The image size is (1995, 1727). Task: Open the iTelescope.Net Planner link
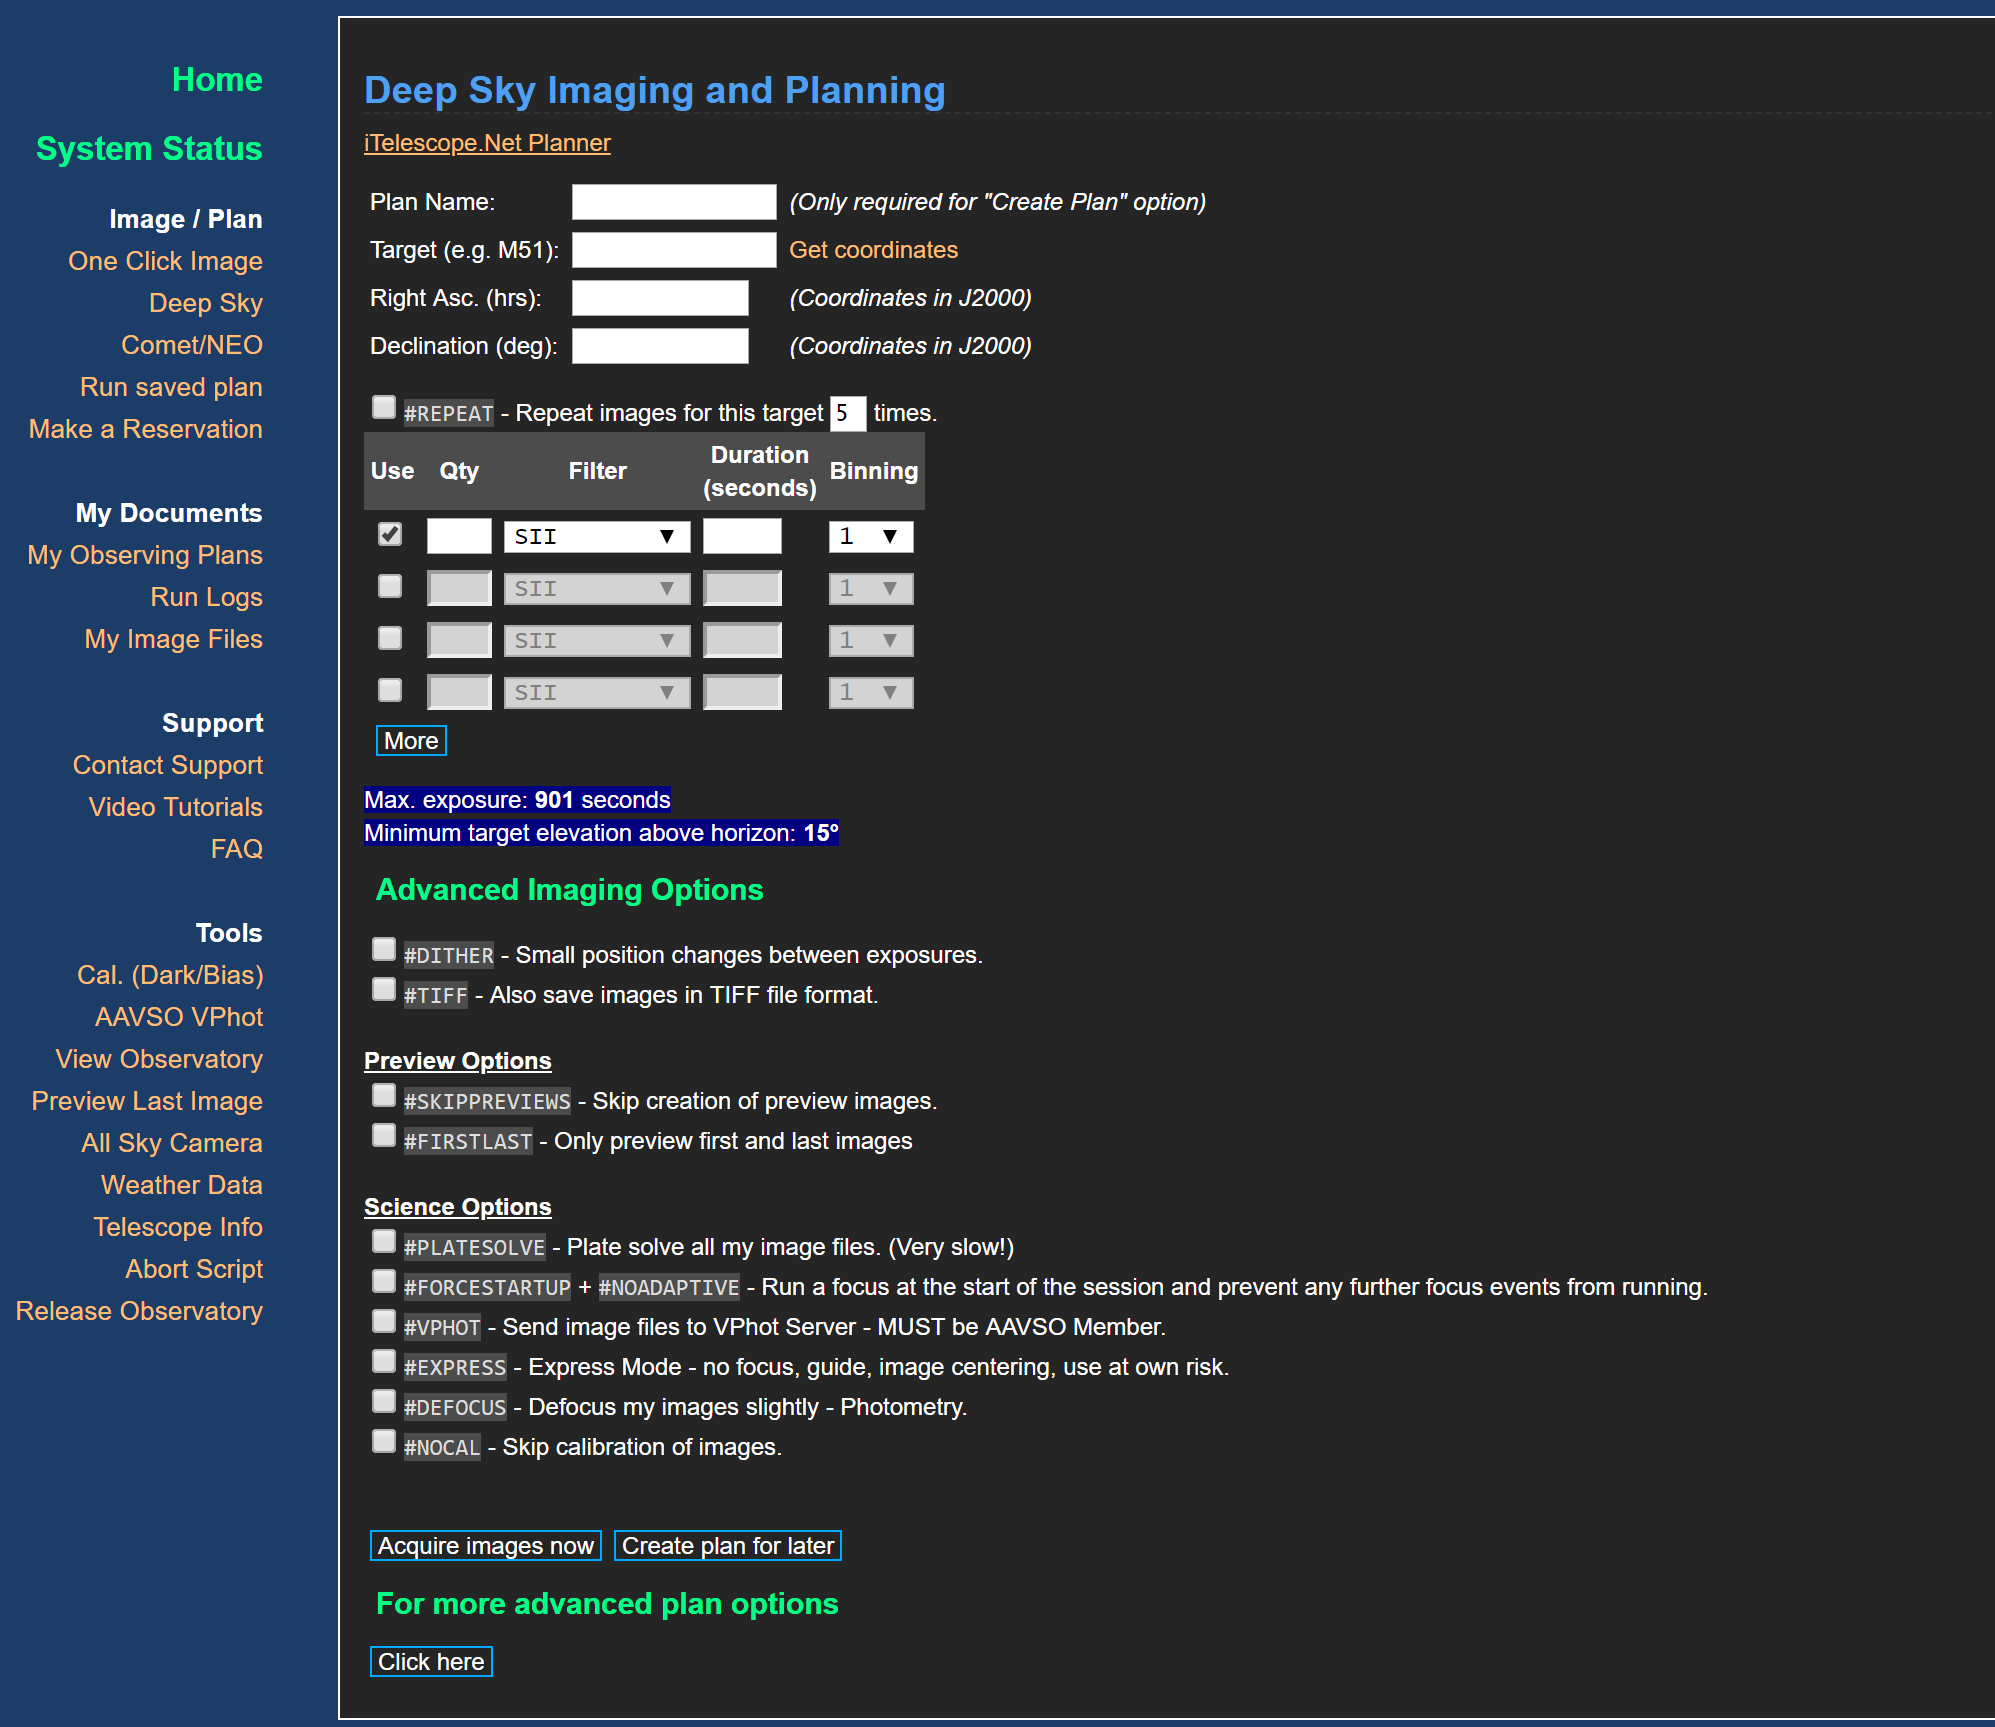click(487, 143)
